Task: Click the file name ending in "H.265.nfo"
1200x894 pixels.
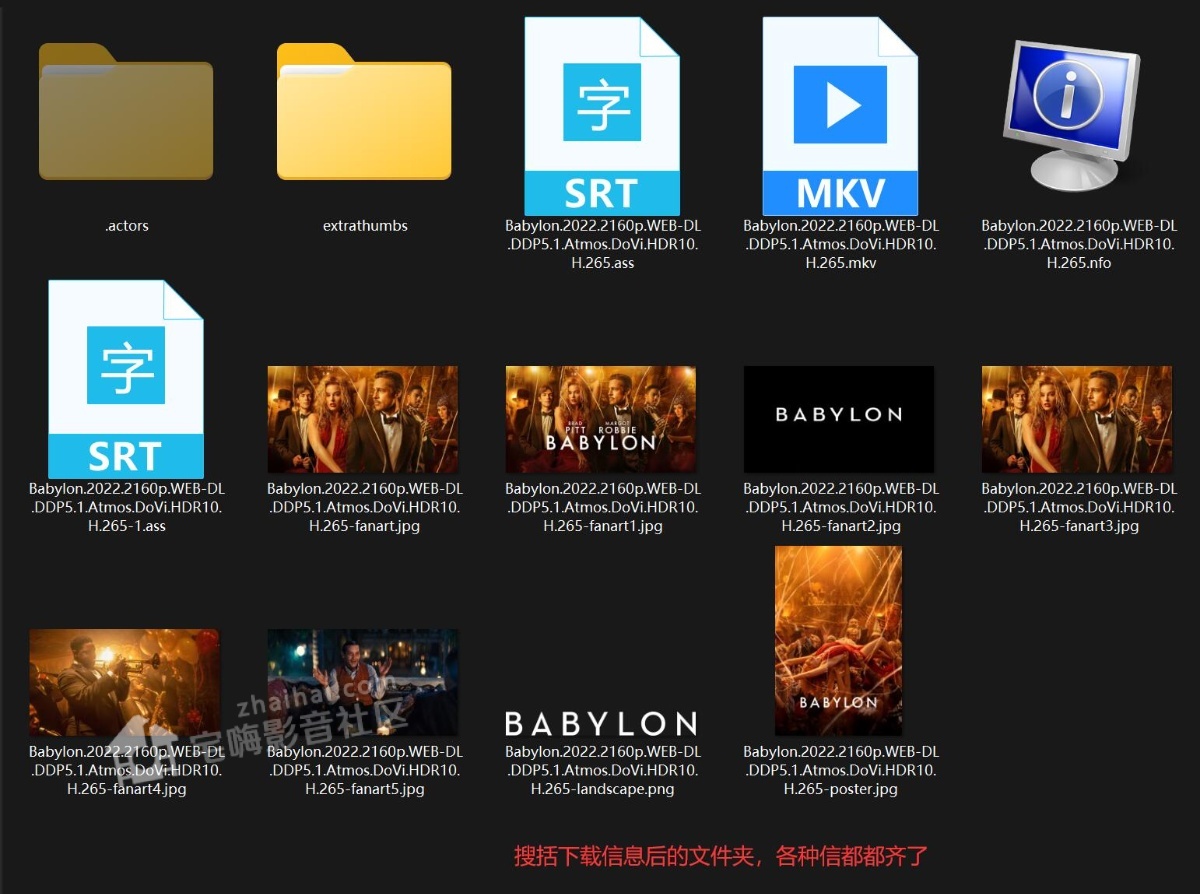Action: click(1079, 244)
